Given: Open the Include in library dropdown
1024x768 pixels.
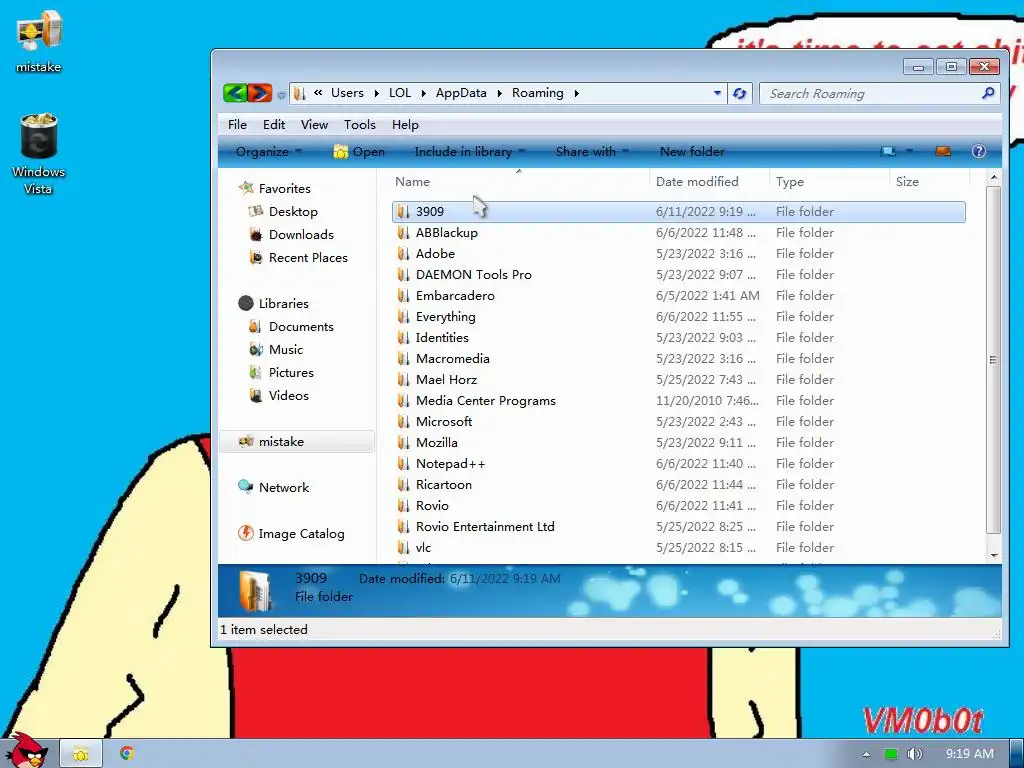Looking at the screenshot, I should (470, 152).
